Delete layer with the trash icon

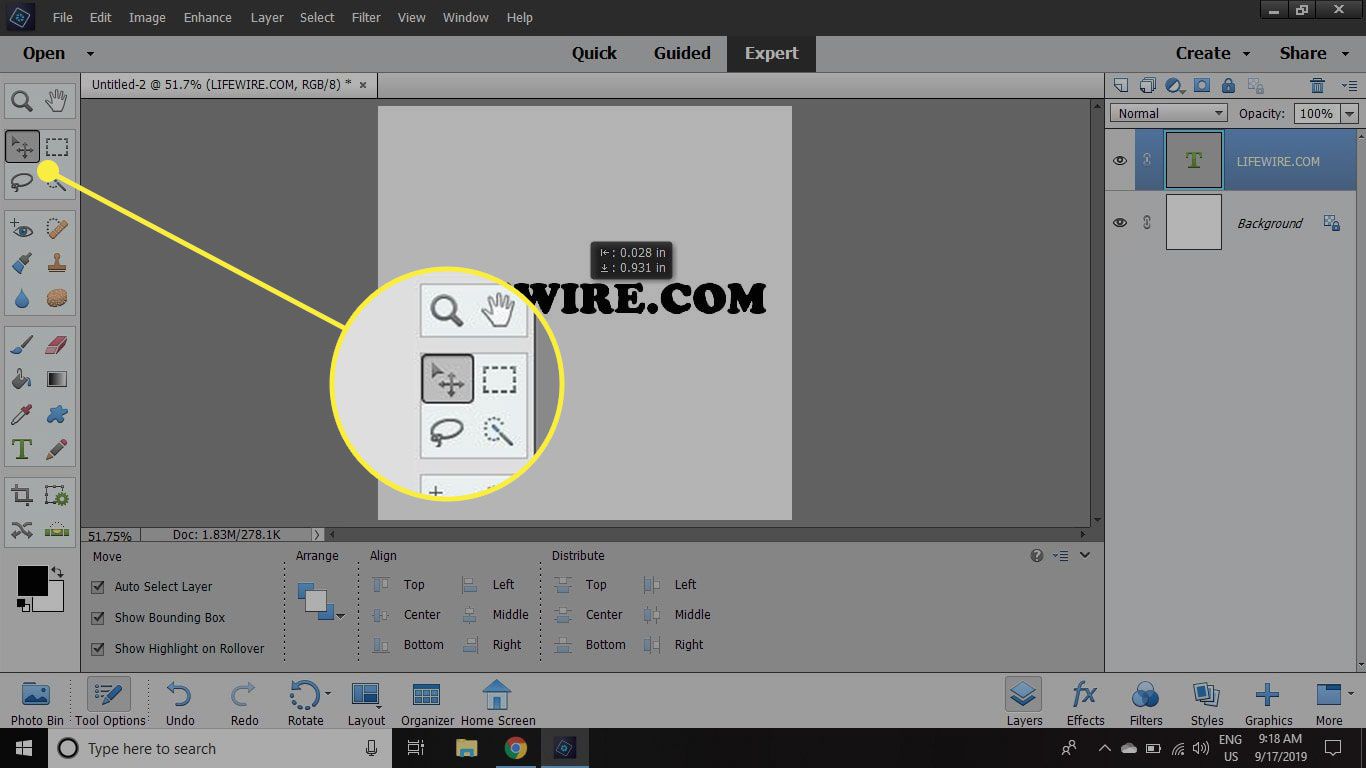click(x=1318, y=86)
